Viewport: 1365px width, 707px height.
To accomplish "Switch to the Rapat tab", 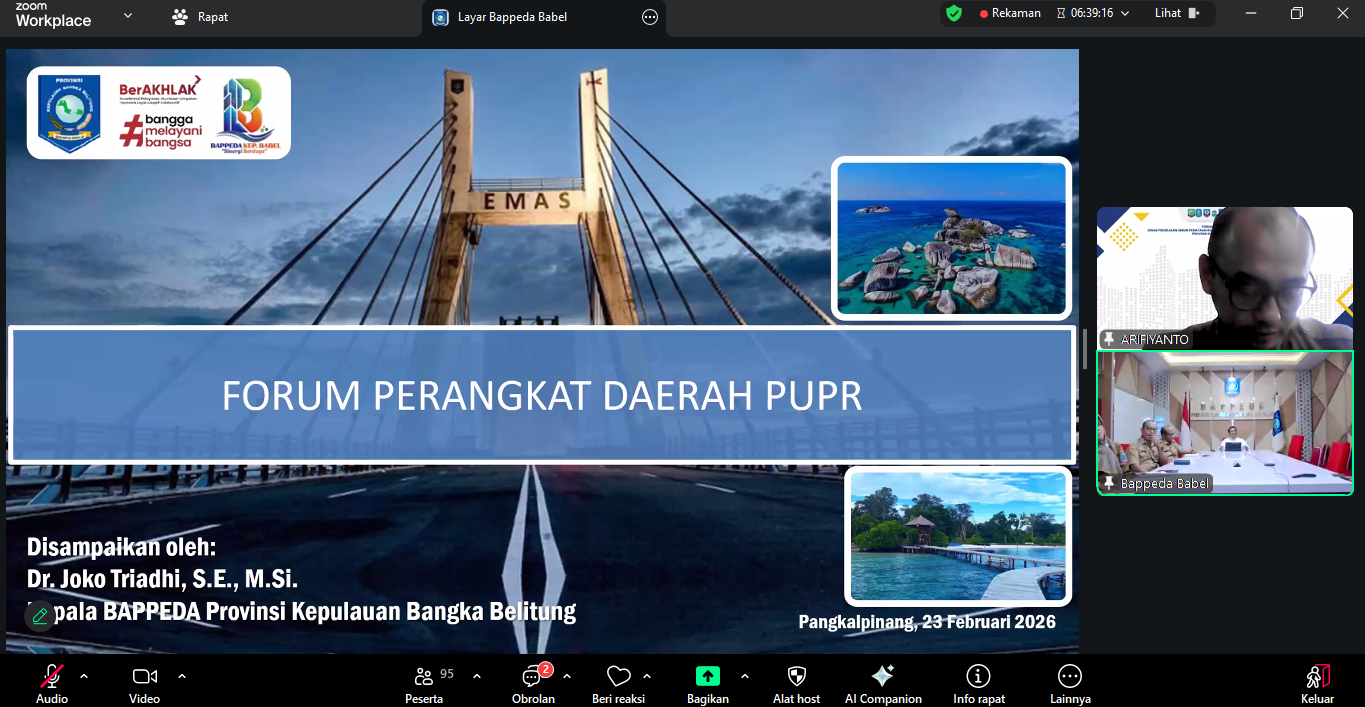I will tap(201, 17).
